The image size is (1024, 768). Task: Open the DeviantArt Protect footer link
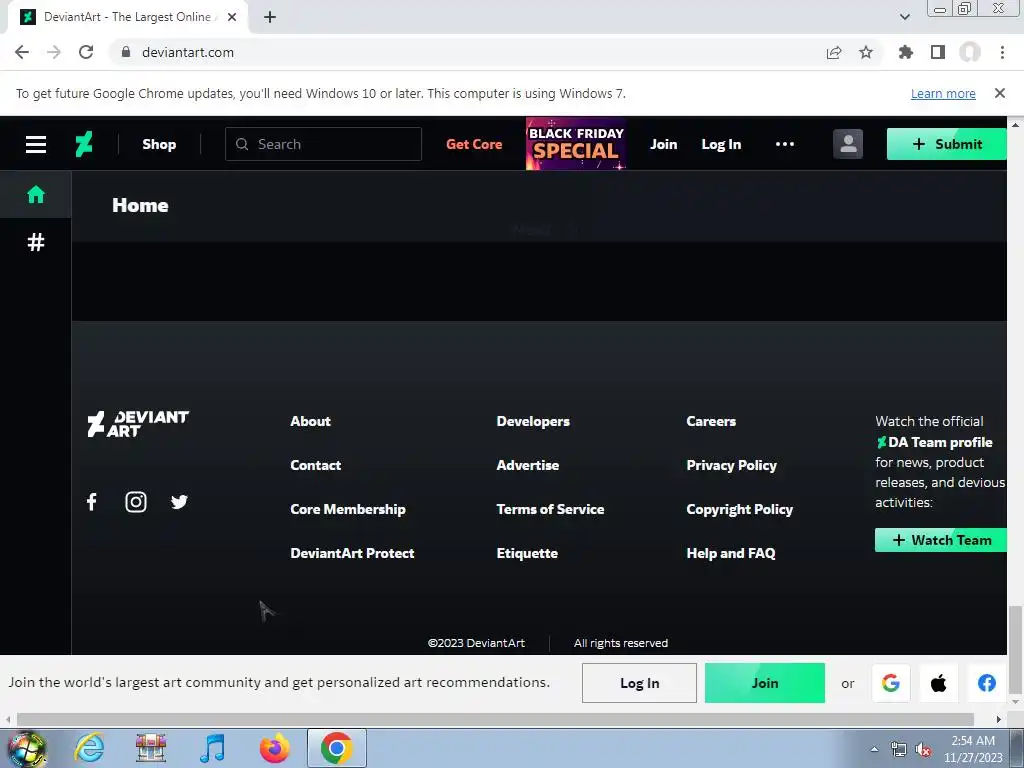[x=352, y=553]
